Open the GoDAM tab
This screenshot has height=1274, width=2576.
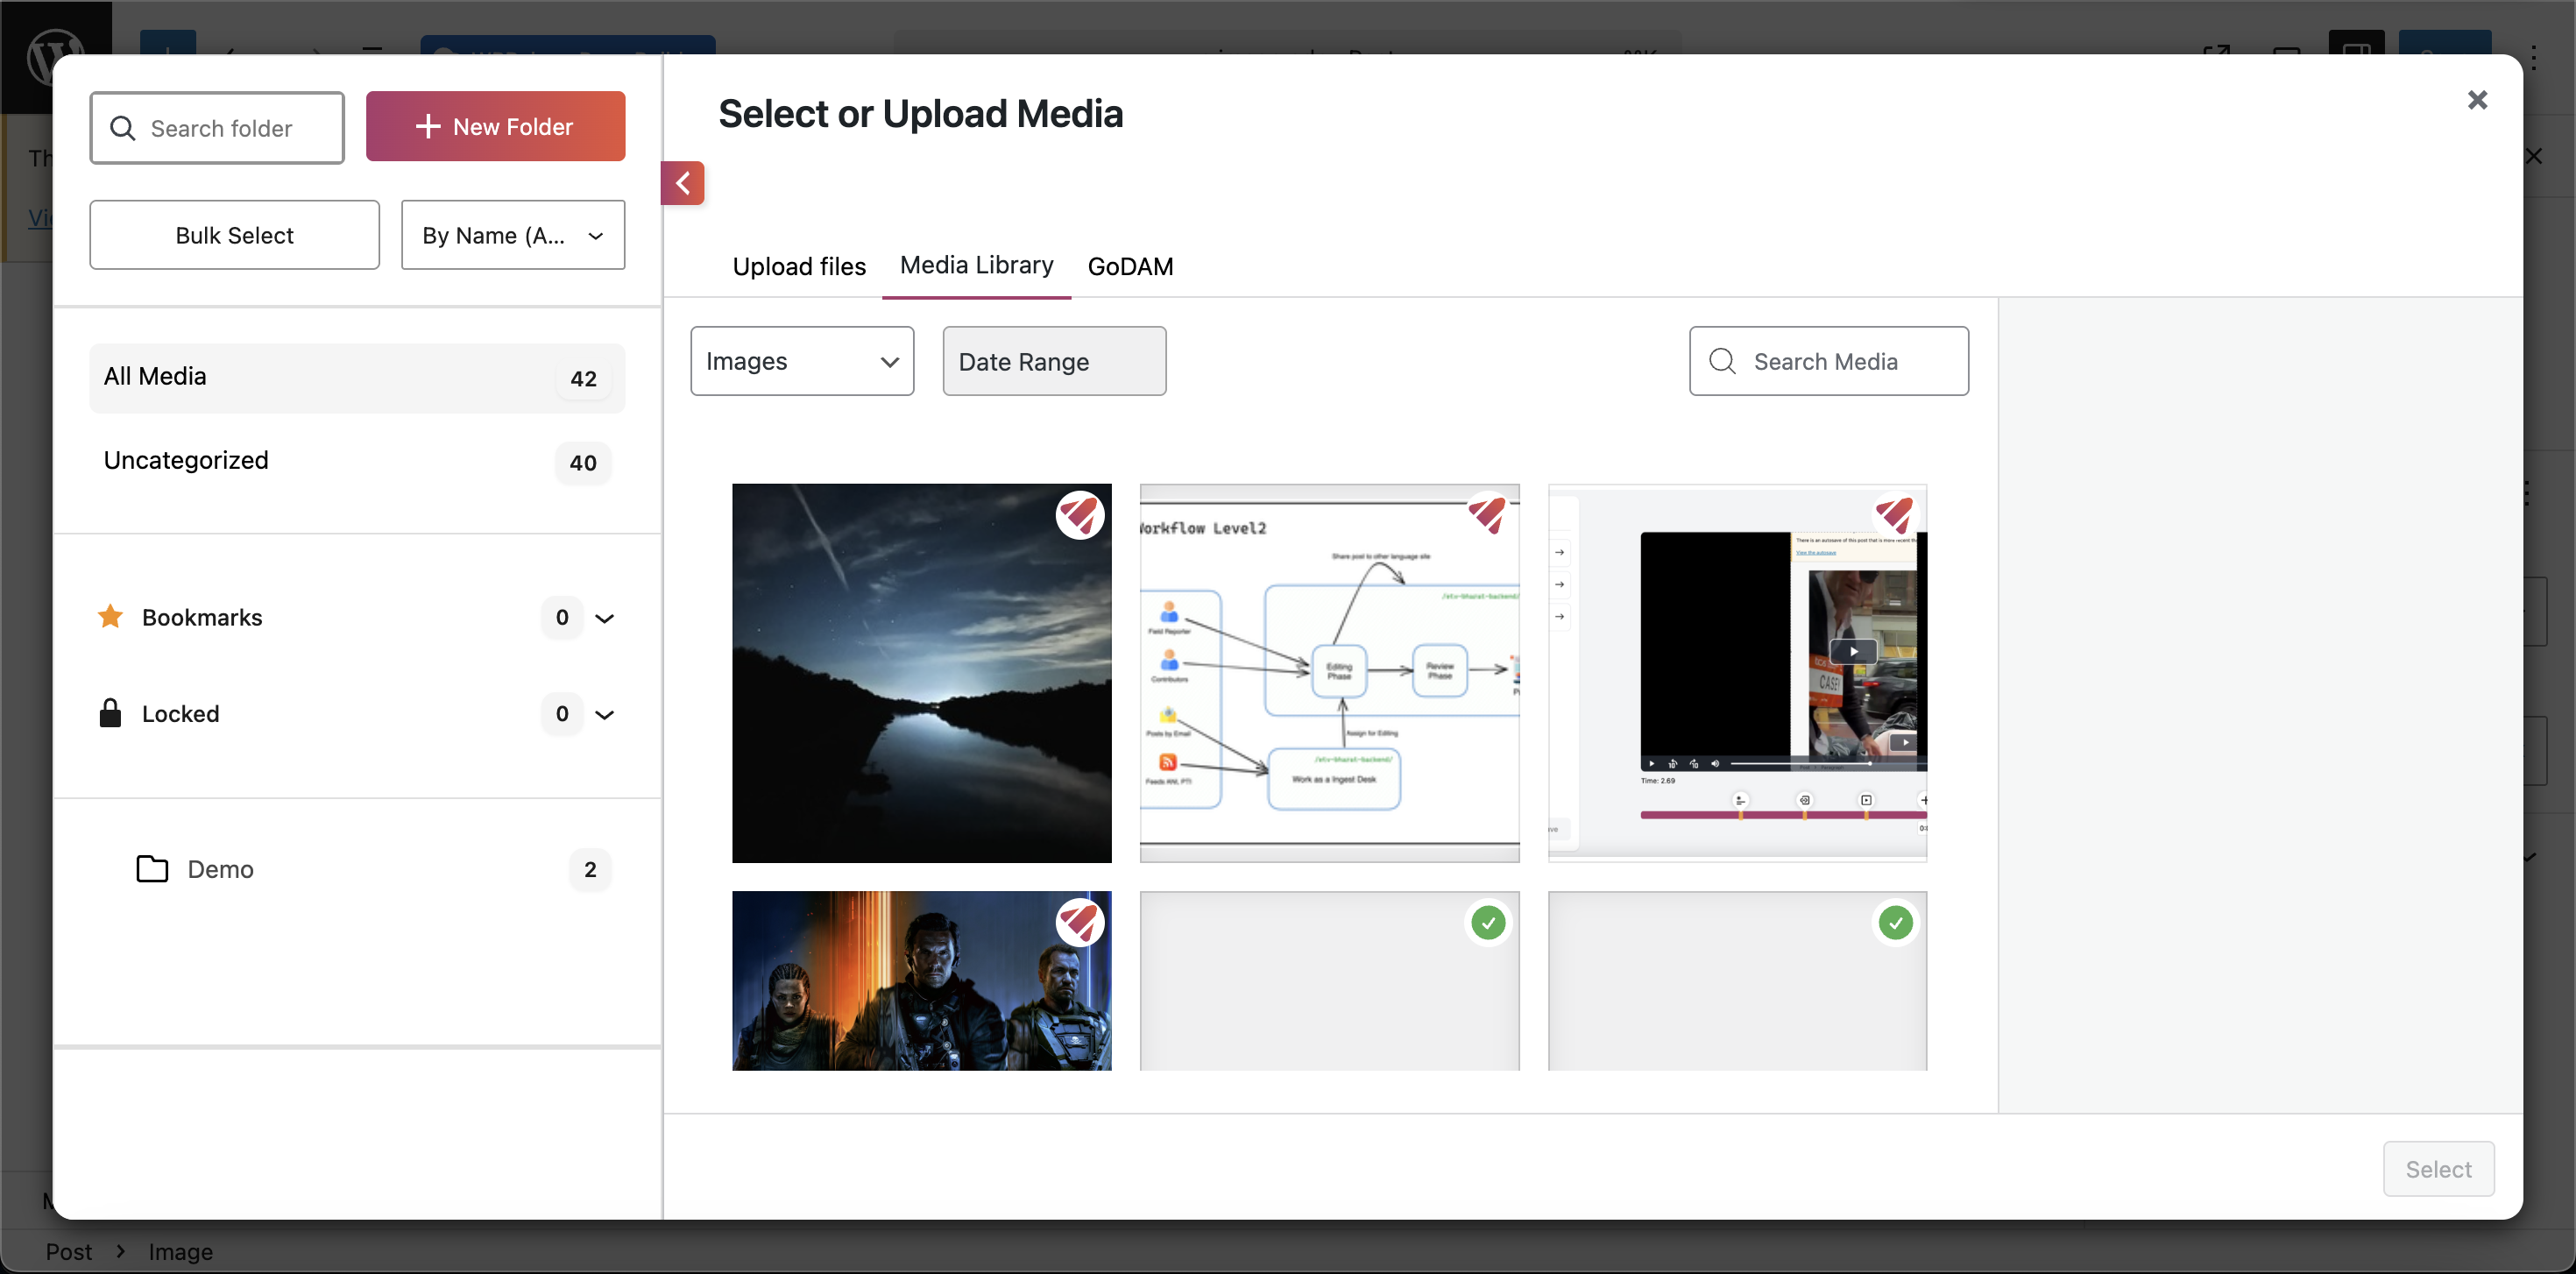1130,266
